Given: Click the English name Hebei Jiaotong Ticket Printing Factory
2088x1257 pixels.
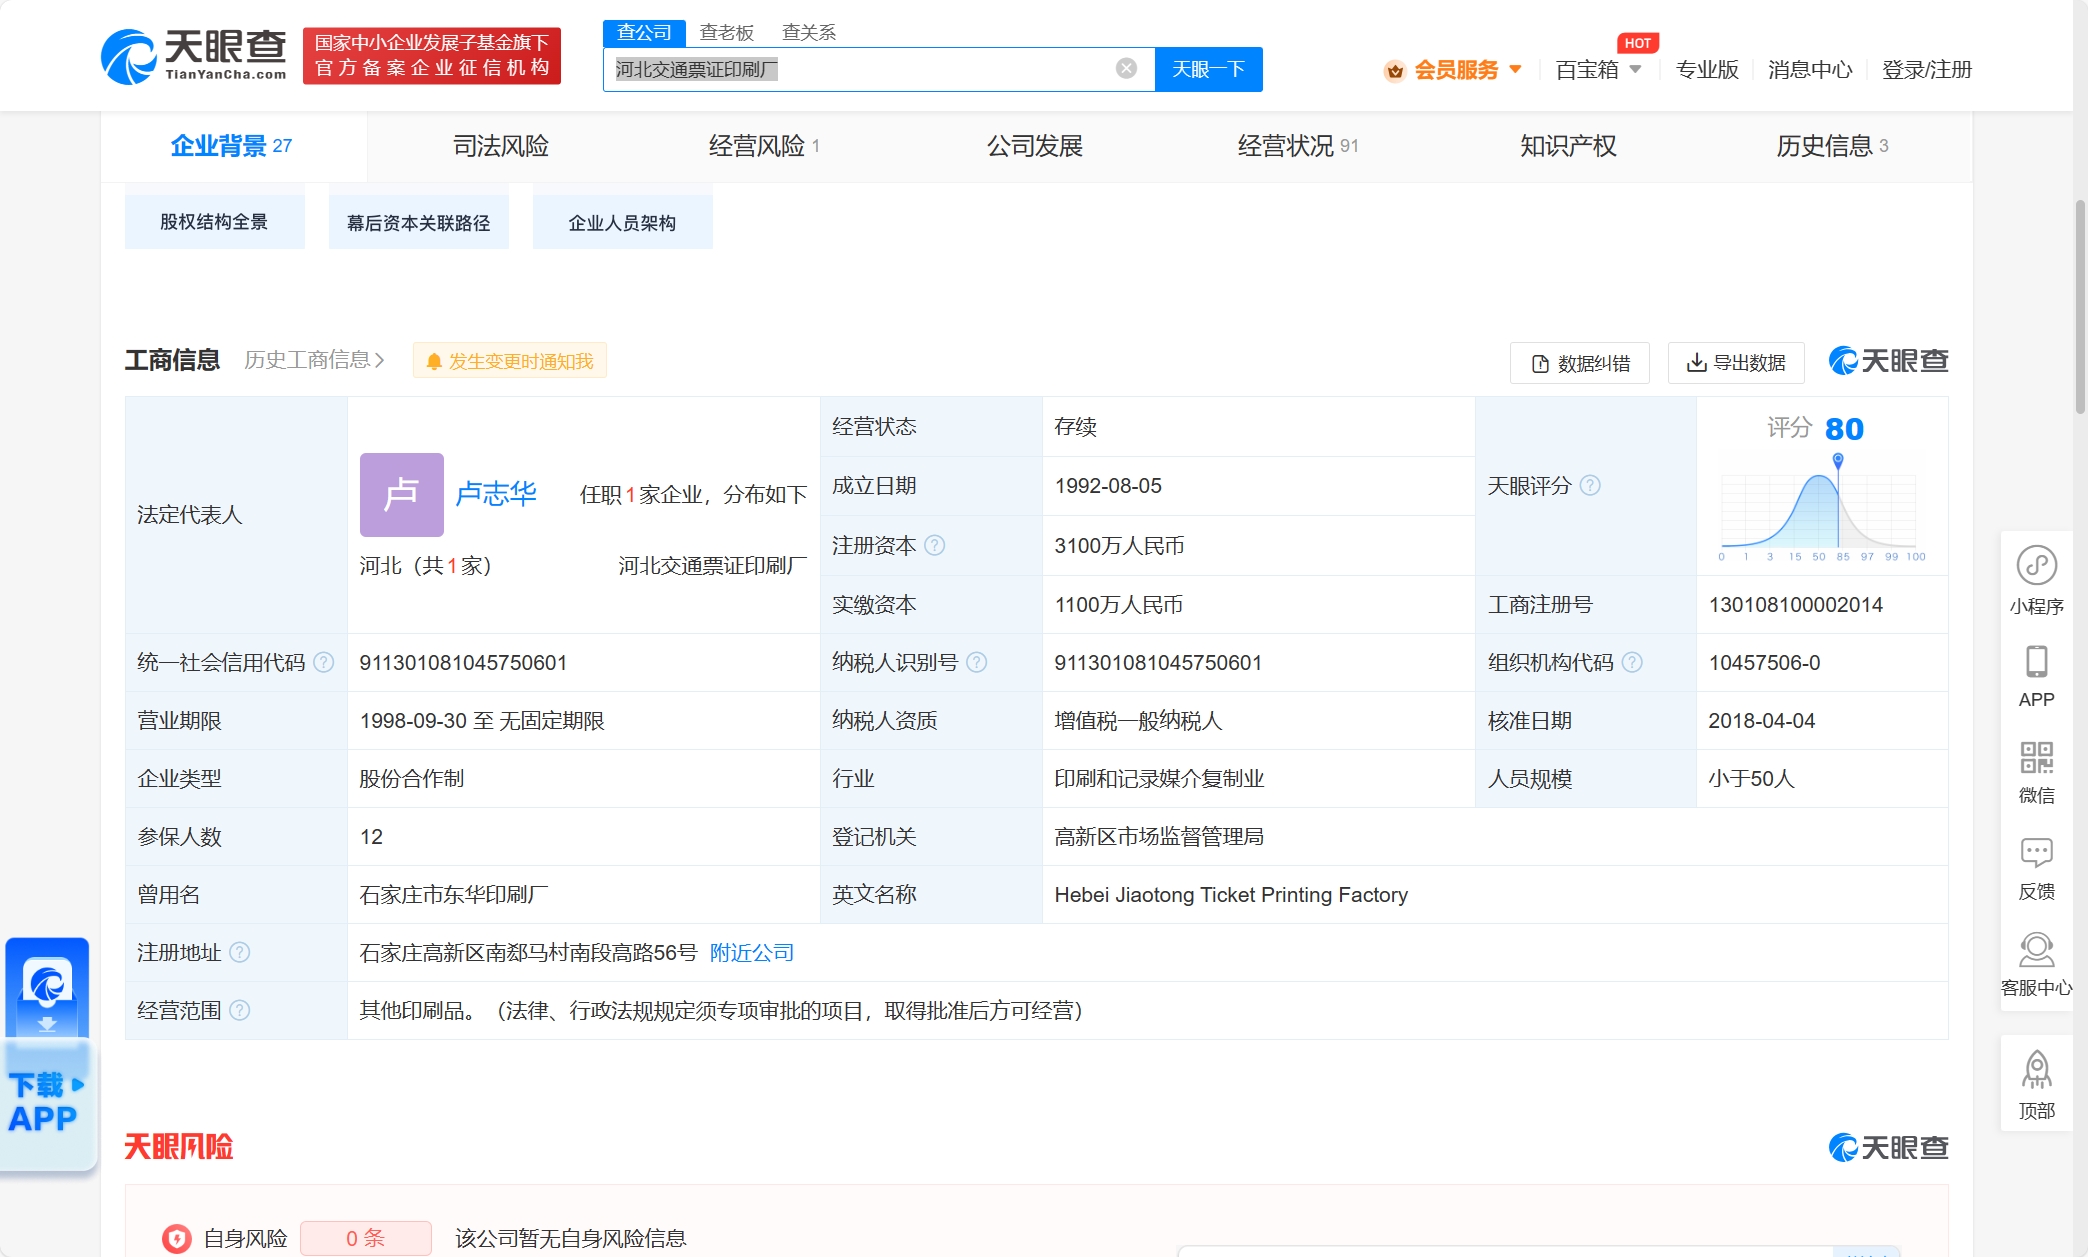Looking at the screenshot, I should [x=1230, y=894].
